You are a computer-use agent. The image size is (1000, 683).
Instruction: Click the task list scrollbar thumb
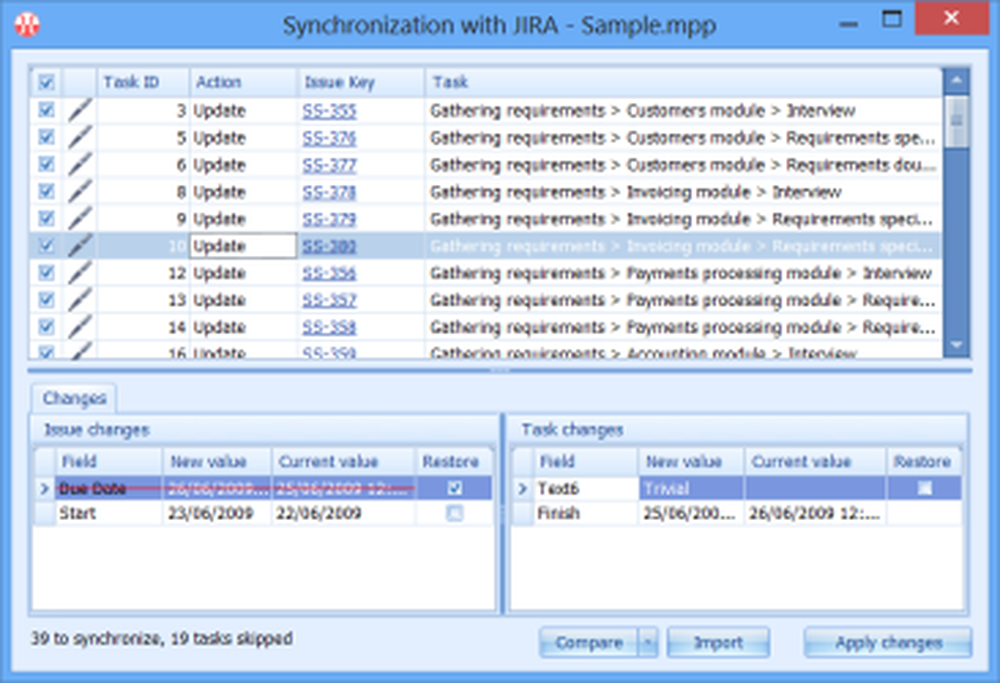[956, 121]
